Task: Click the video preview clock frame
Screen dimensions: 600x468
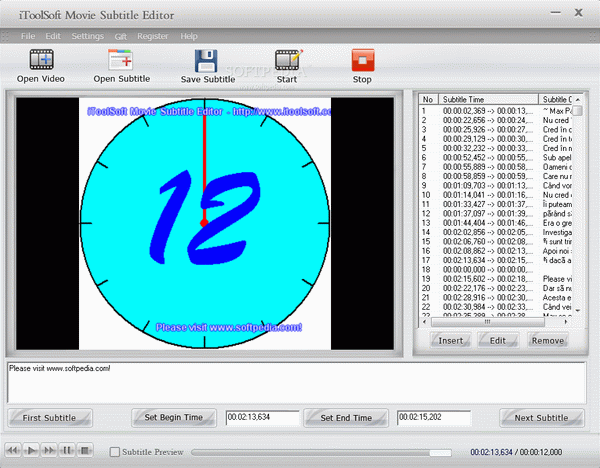Action: [x=205, y=223]
